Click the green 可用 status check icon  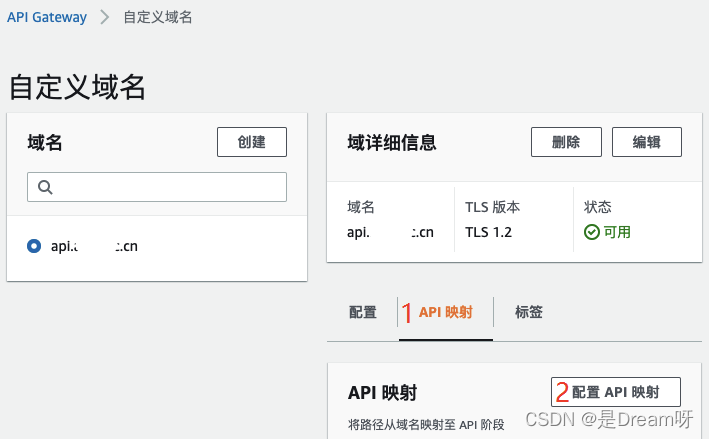[592, 232]
